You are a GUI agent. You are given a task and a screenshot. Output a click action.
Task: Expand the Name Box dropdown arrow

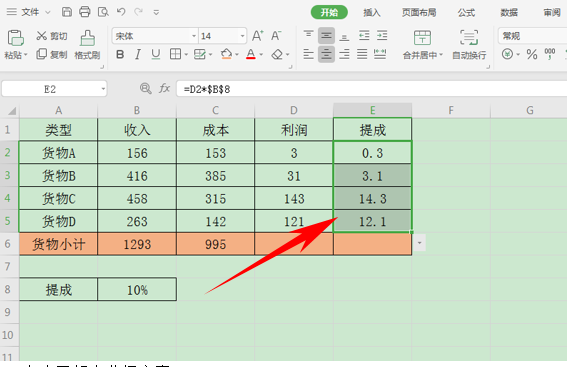(x=103, y=89)
